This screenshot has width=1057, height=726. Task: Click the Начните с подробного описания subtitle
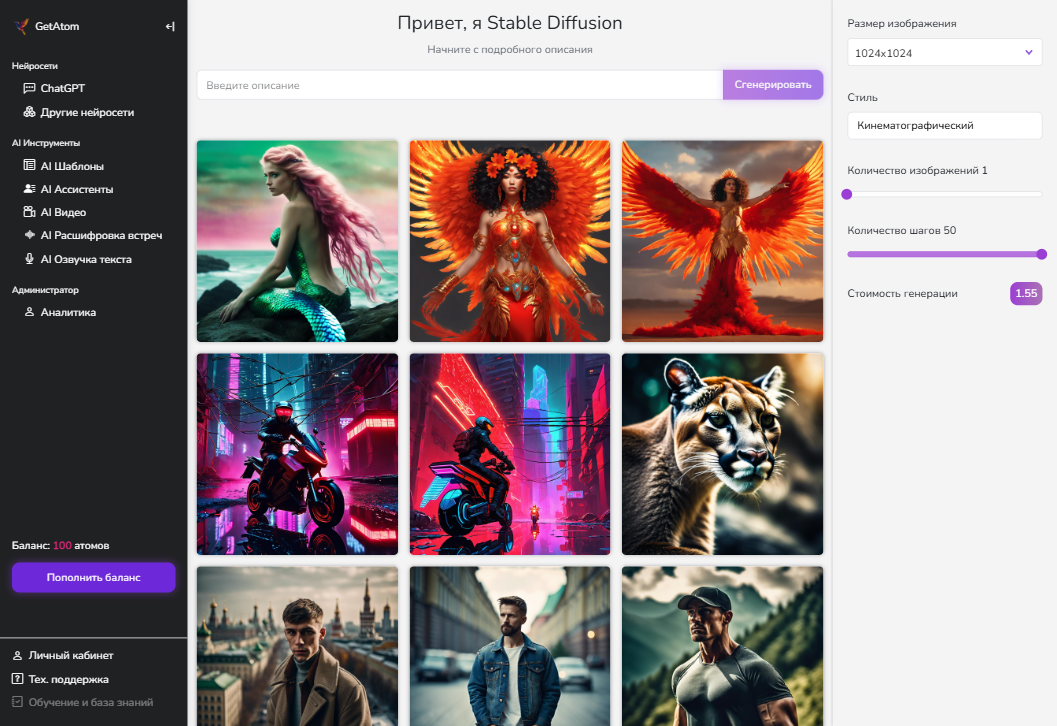[x=510, y=49]
